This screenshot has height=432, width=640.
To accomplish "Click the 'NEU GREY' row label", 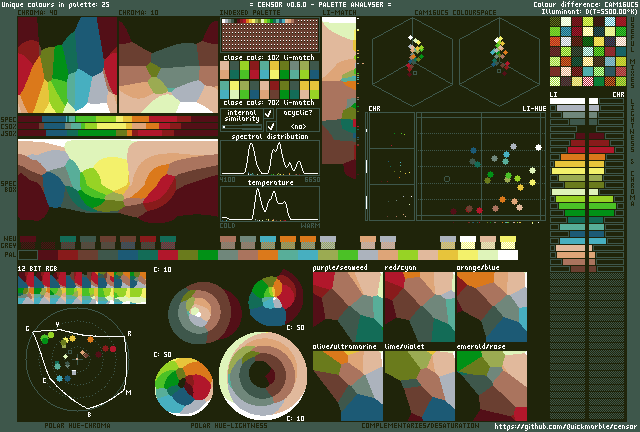I will pyautogui.click(x=10, y=242).
